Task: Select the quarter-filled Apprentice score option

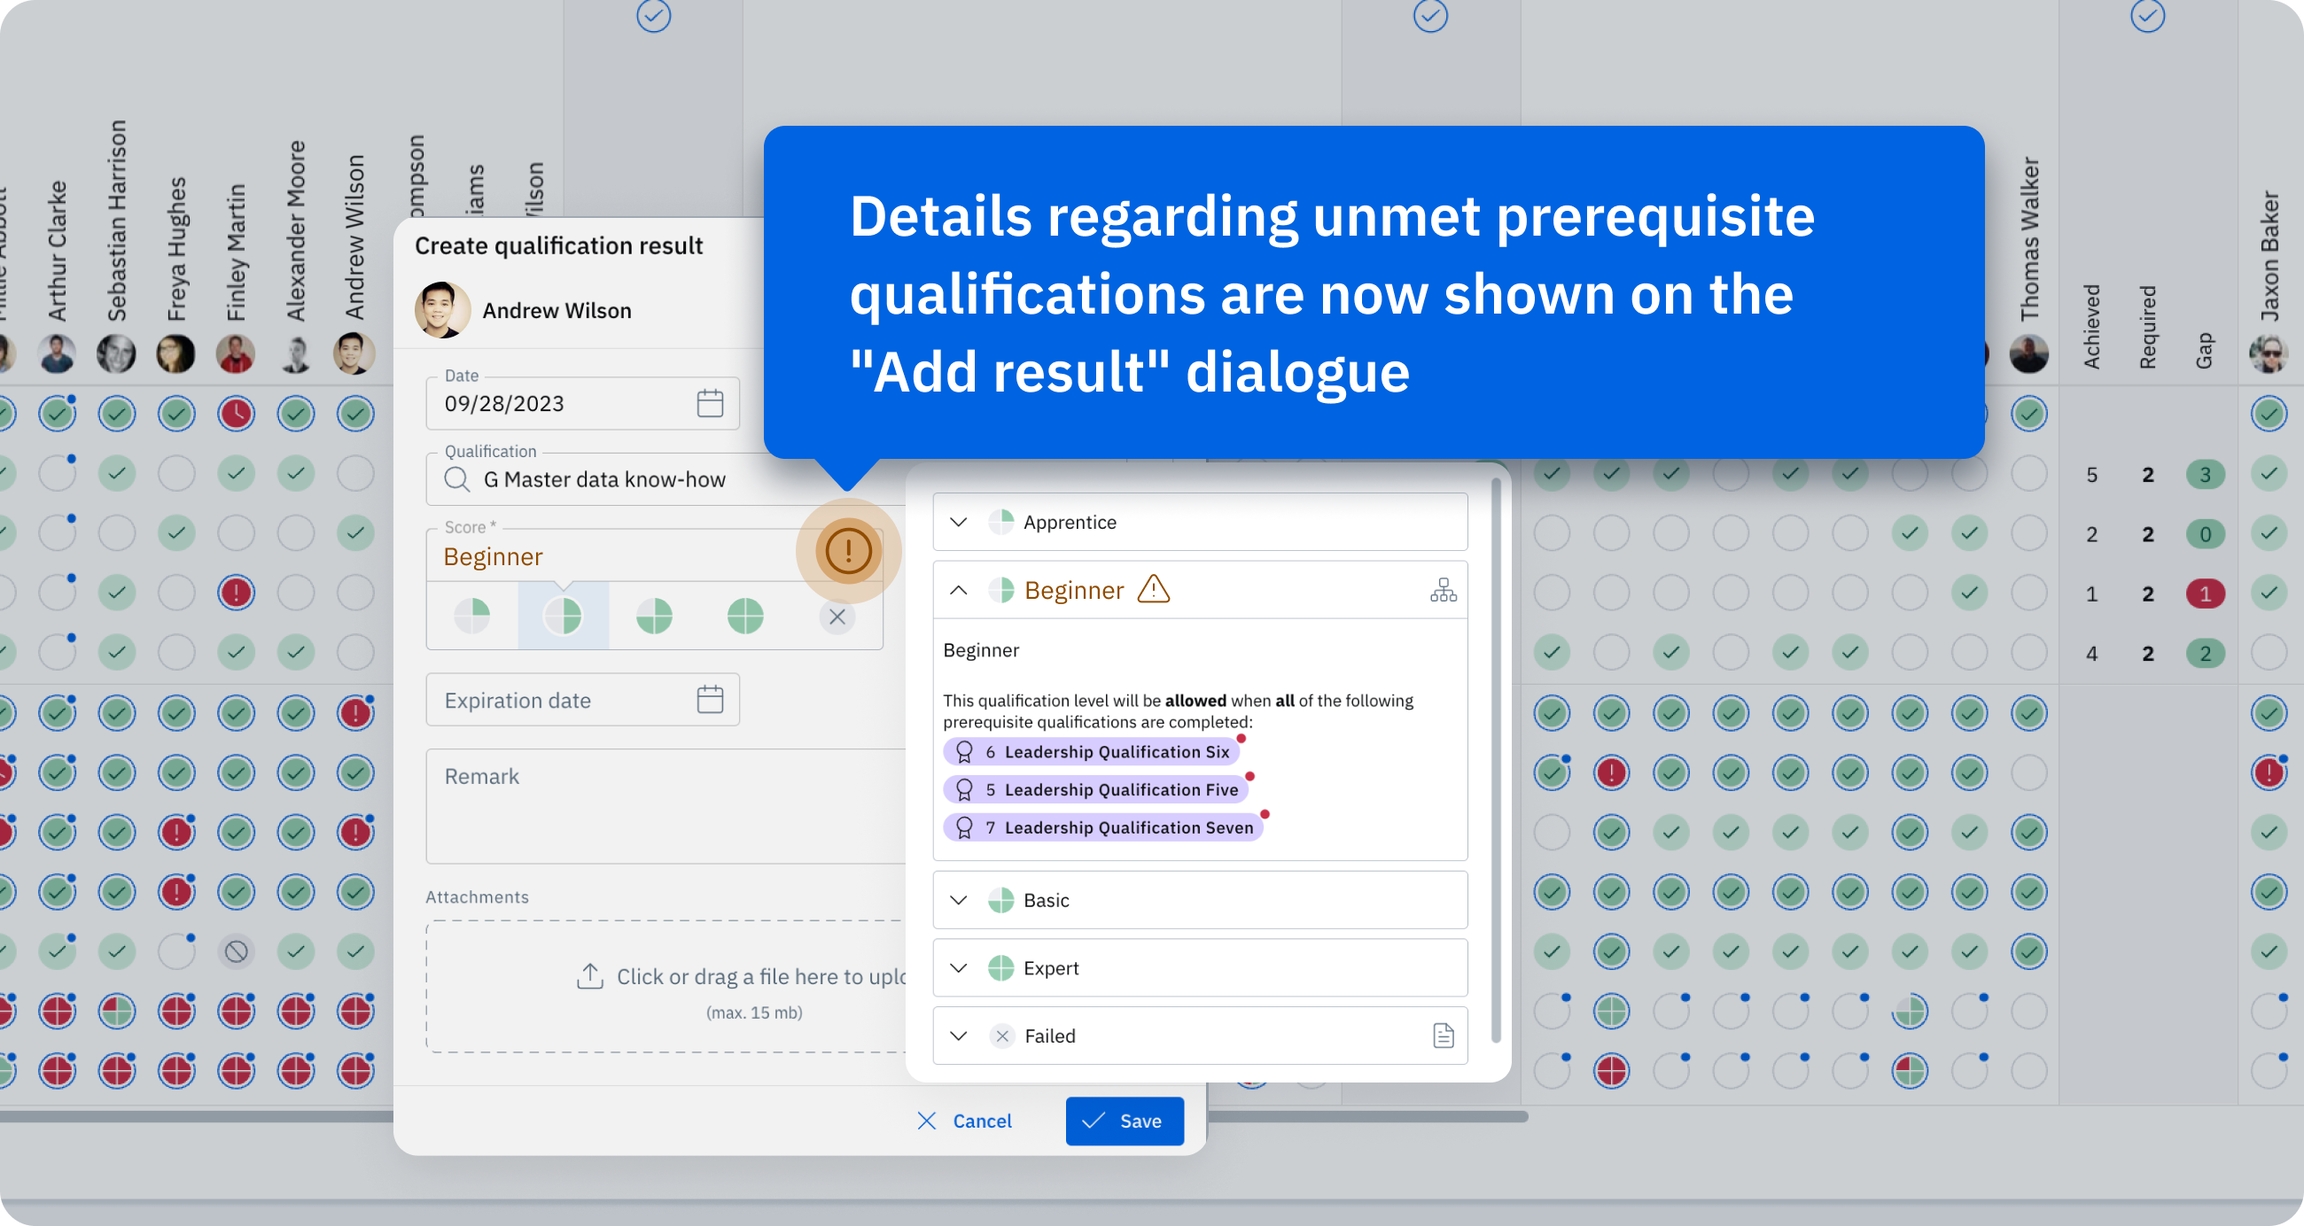Action: pyautogui.click(x=472, y=616)
